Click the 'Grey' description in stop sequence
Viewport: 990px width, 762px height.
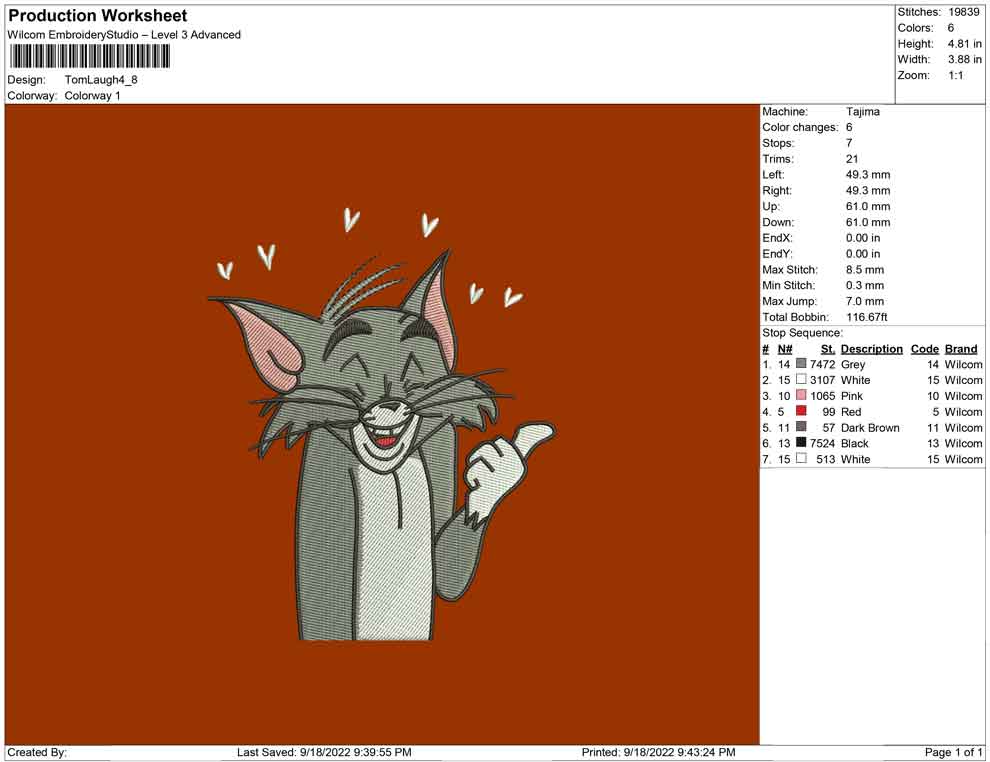pyautogui.click(x=853, y=364)
